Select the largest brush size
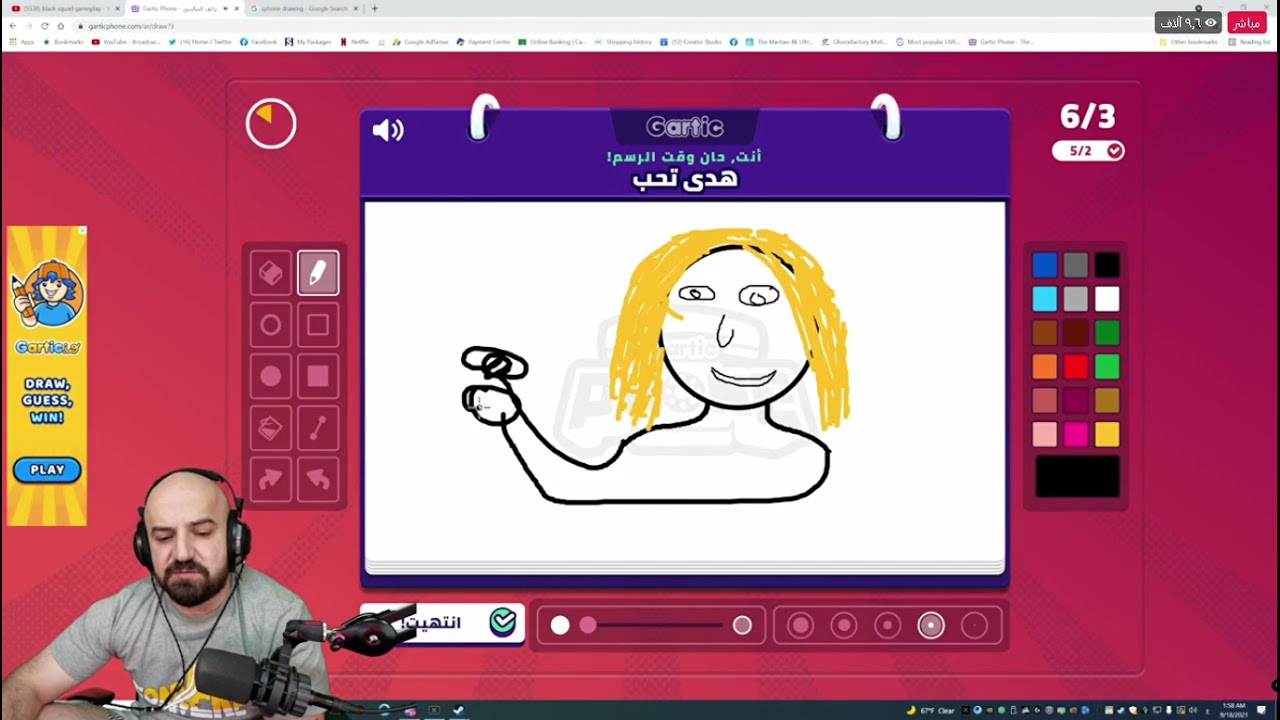 800,626
